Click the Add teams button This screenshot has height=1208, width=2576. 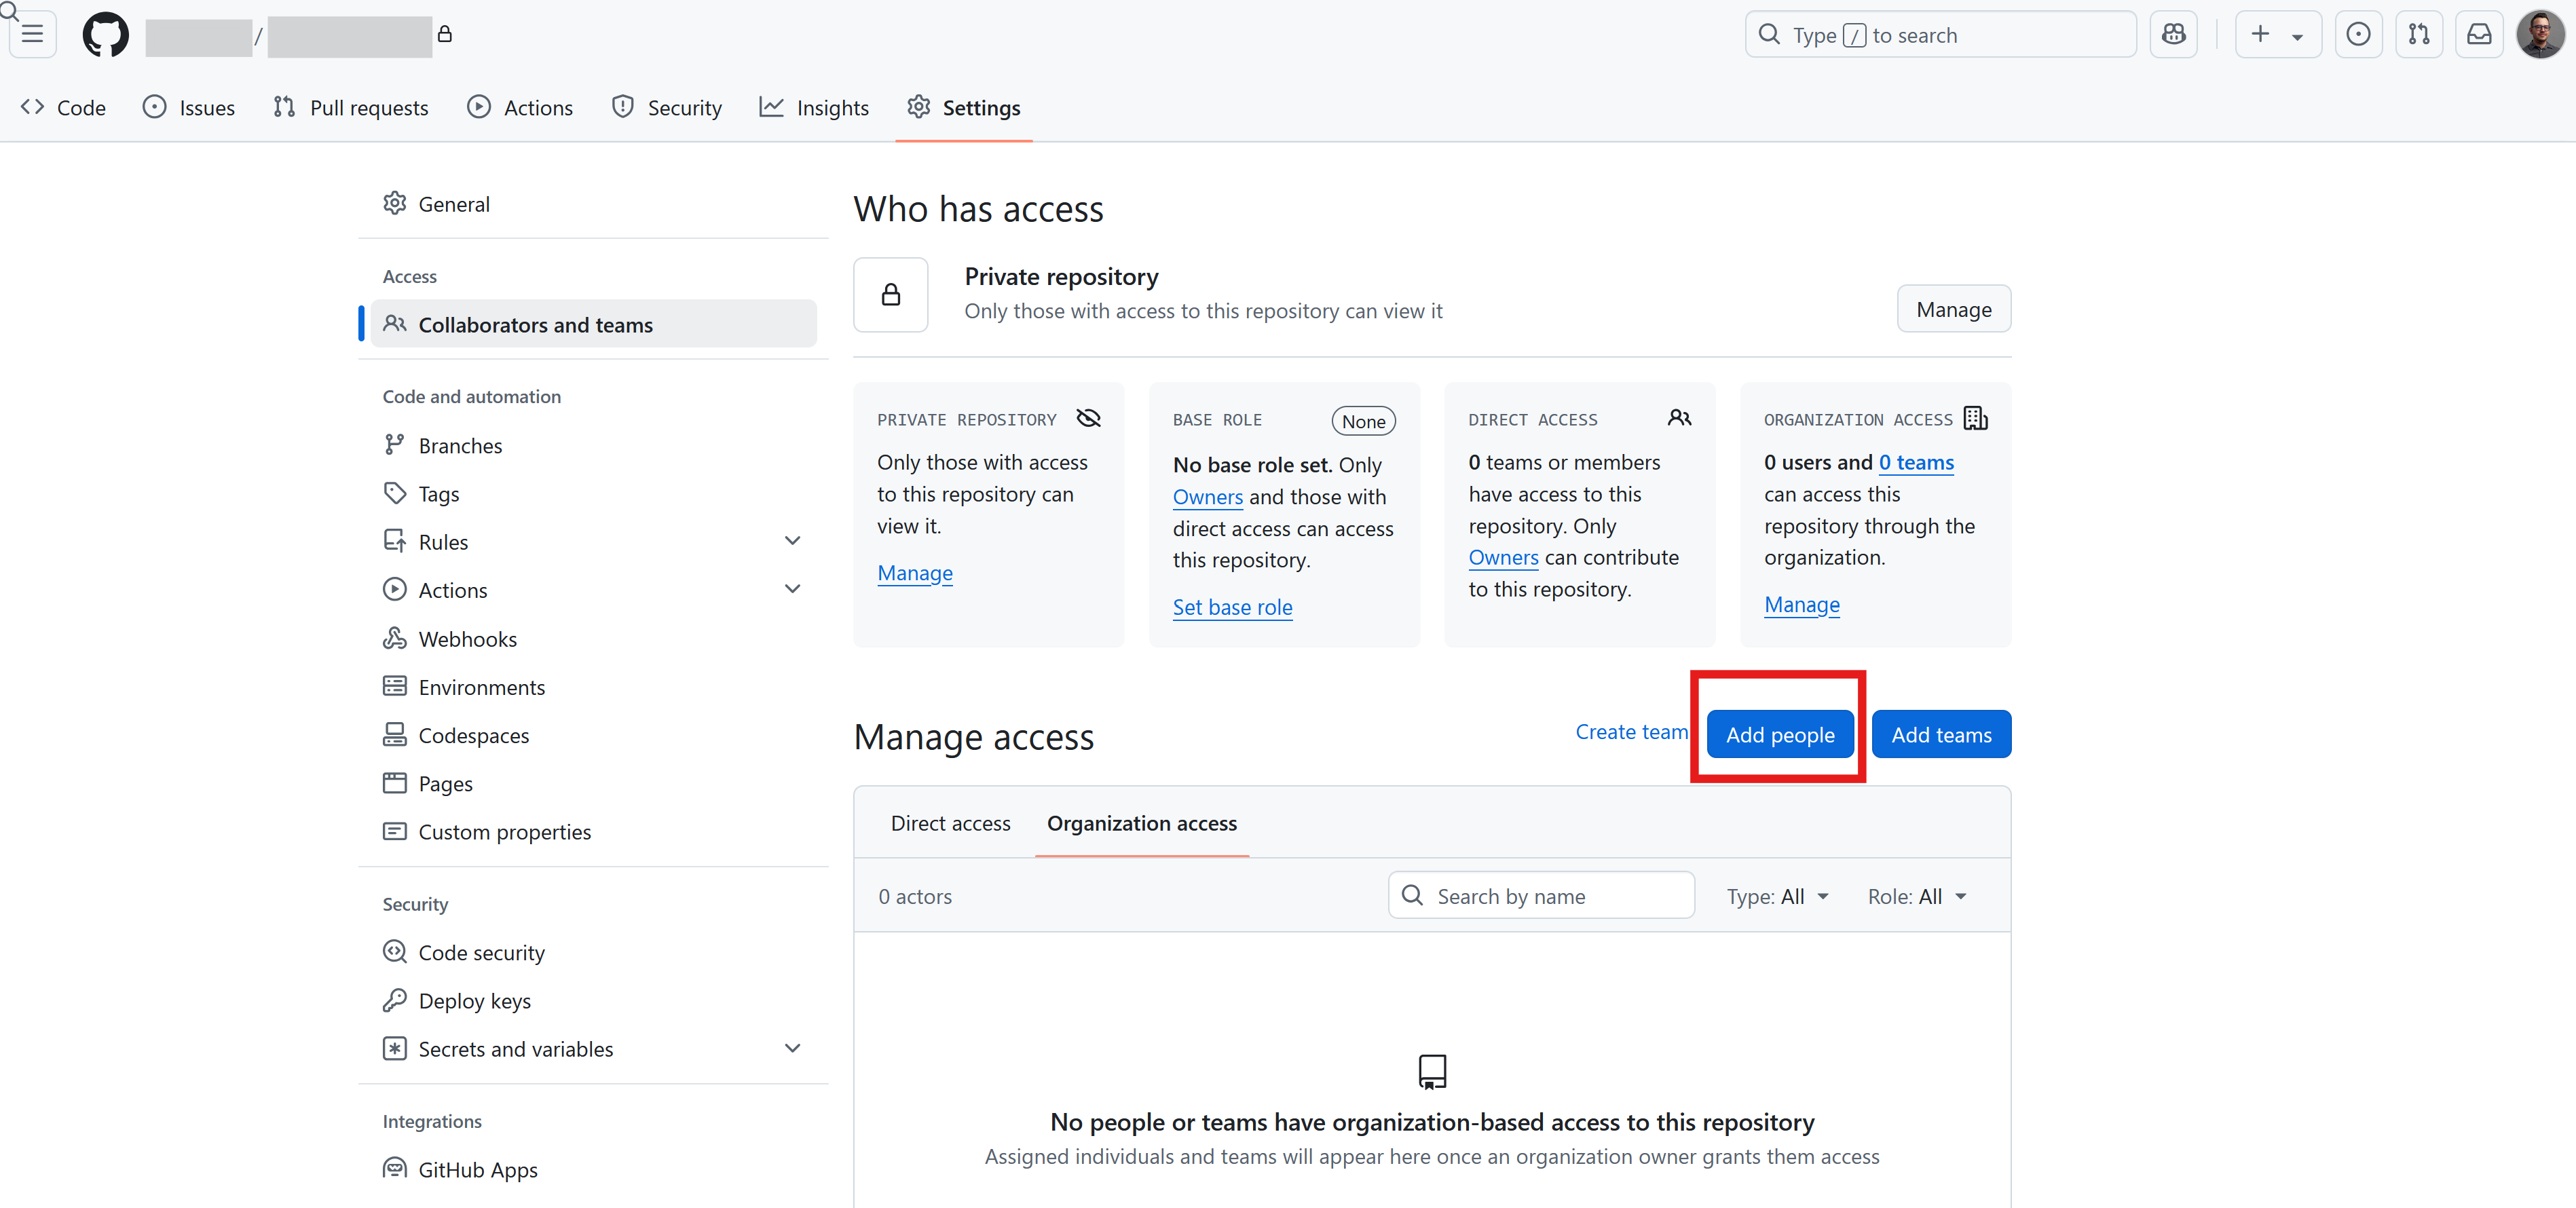pos(1941,734)
